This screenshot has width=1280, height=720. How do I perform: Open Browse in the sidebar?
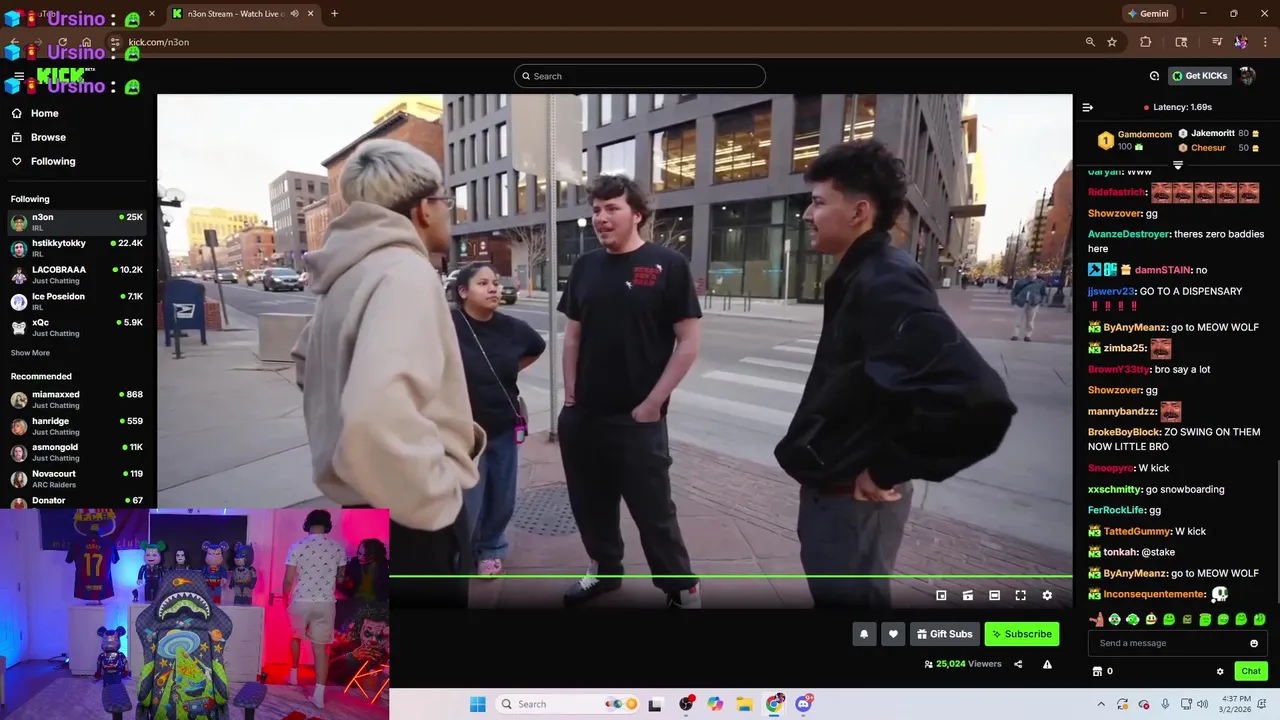[x=48, y=137]
